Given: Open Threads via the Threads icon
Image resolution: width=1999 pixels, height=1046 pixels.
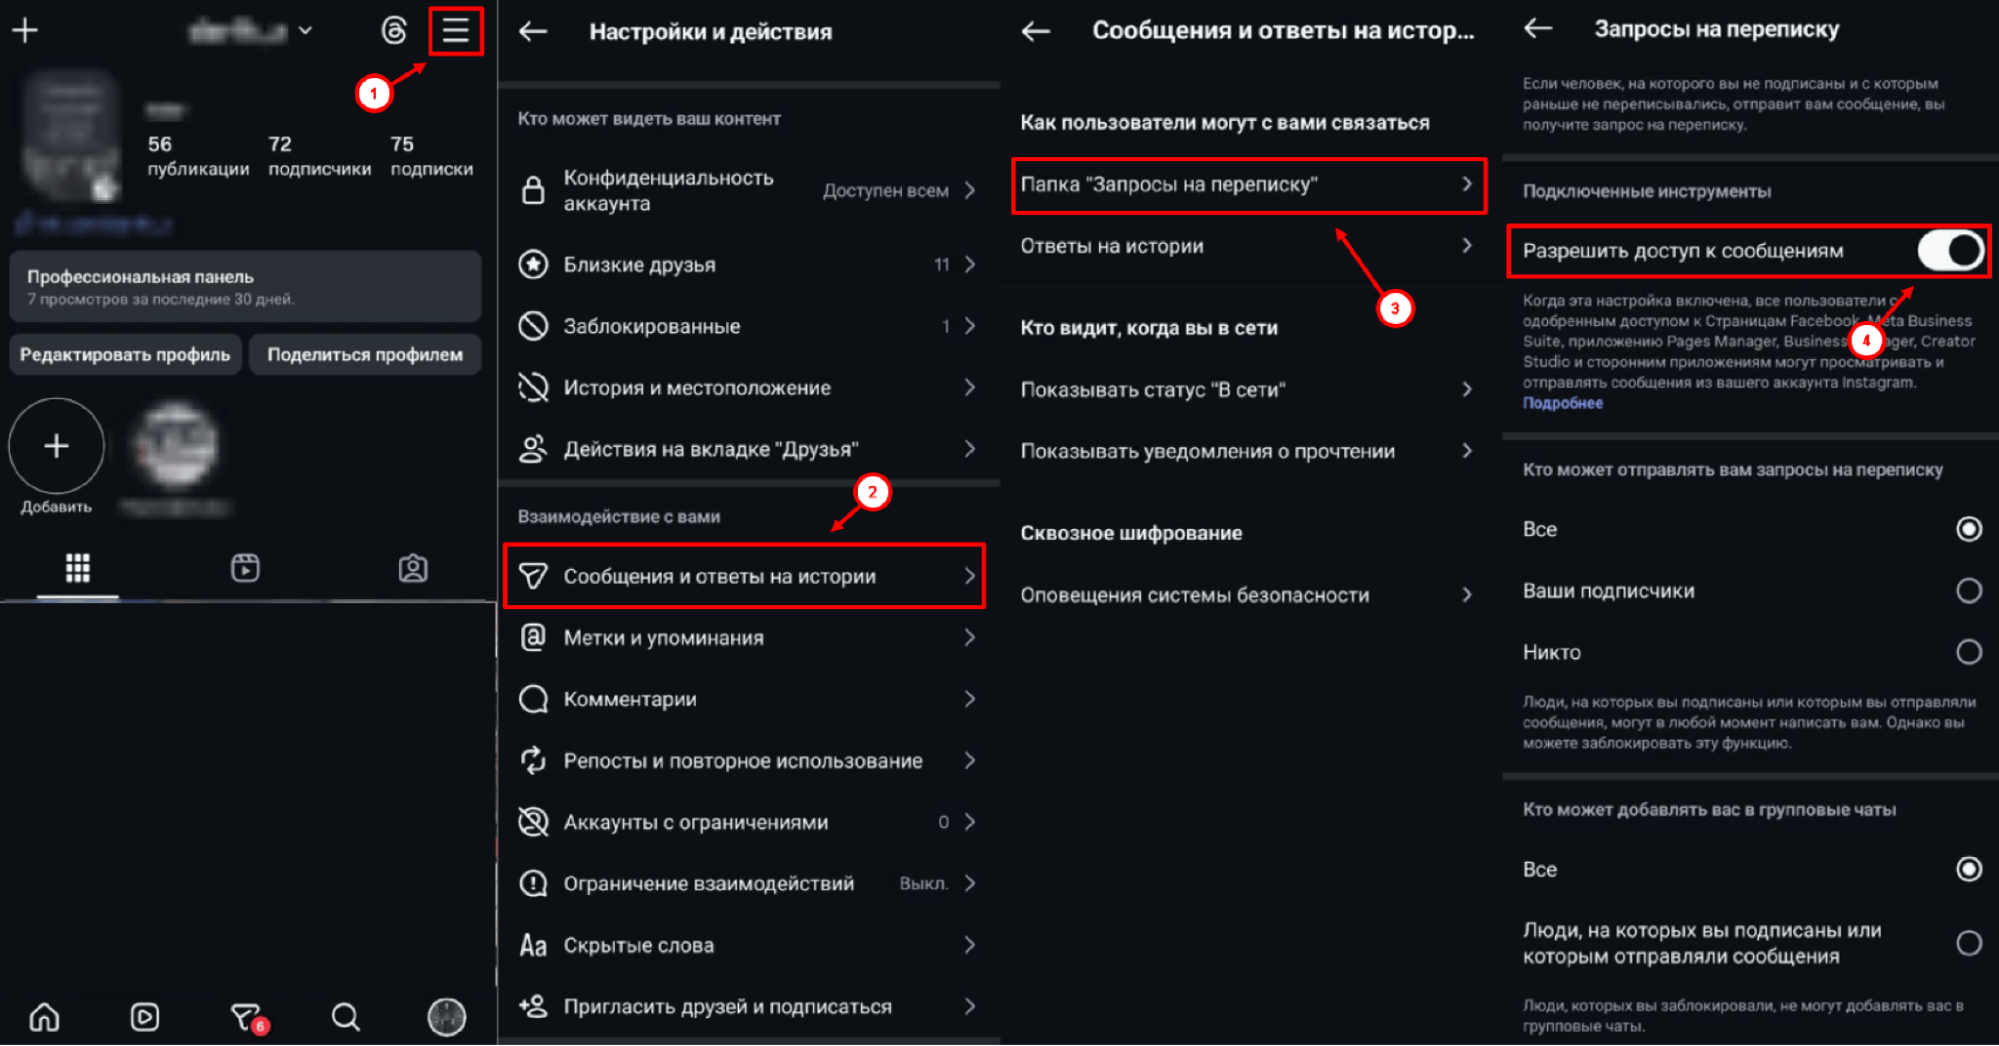Looking at the screenshot, I should pos(394,31).
